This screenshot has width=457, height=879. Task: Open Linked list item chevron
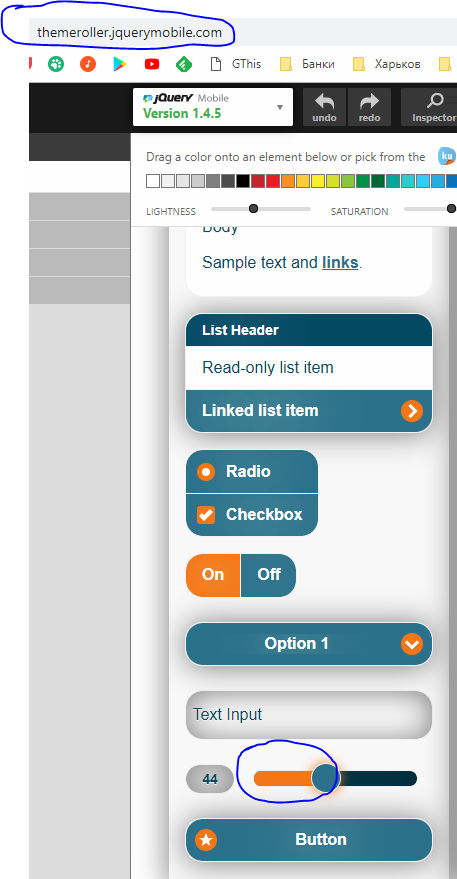point(412,411)
